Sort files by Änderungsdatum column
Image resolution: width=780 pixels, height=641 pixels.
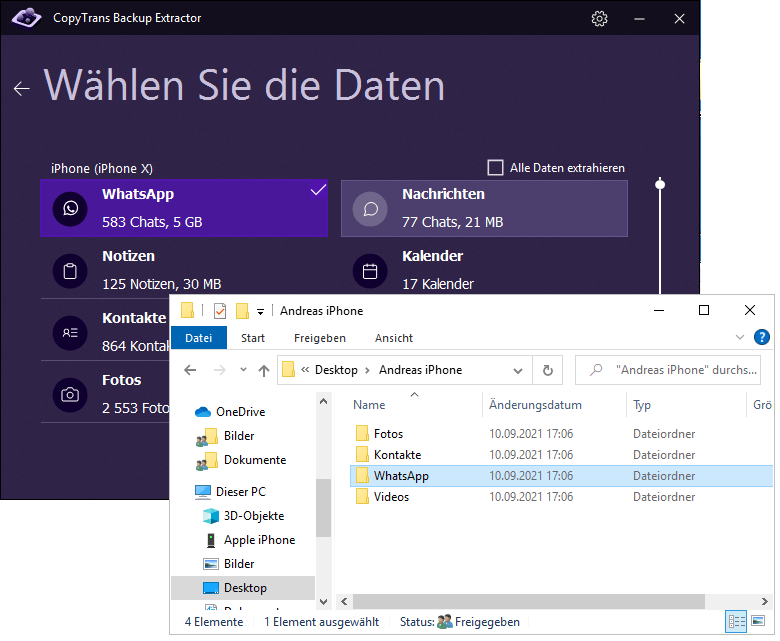pos(535,405)
